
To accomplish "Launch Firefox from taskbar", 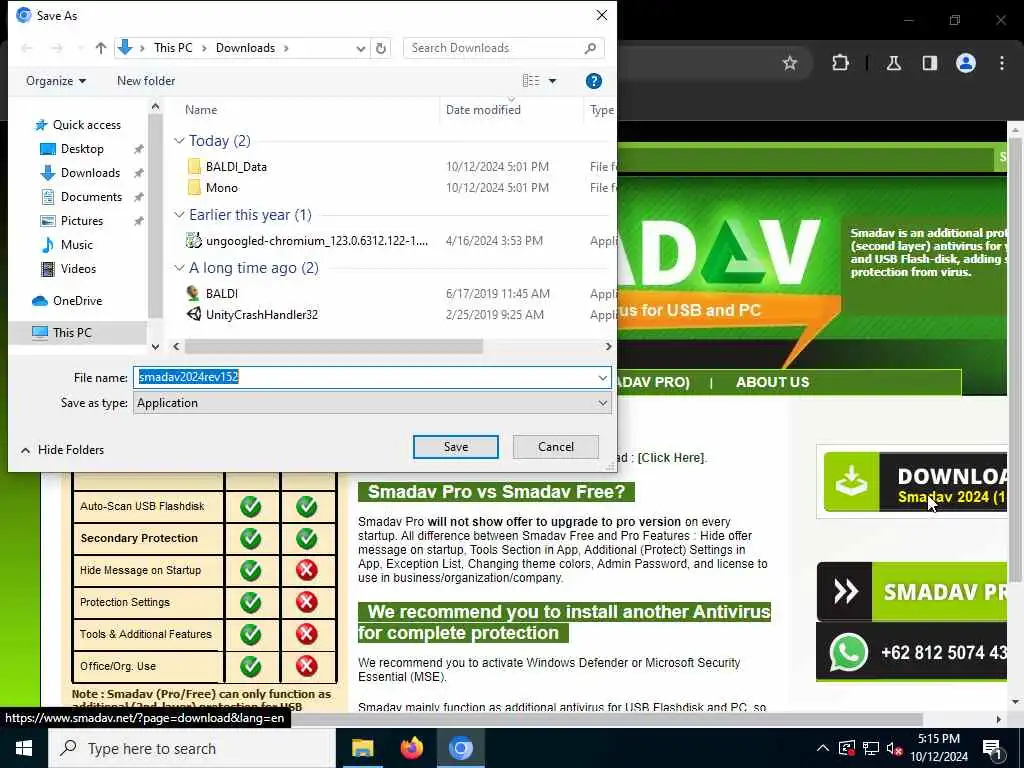I will [x=411, y=748].
